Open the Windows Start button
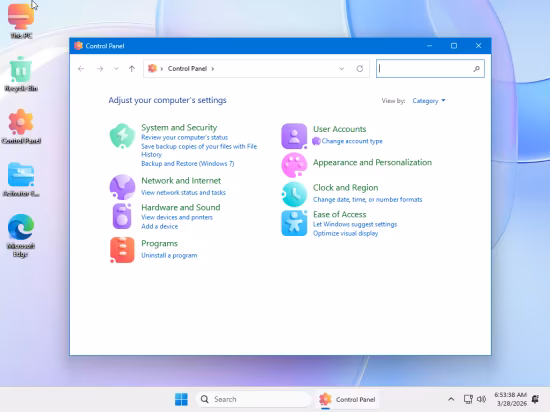Screen dimensions: 550x412 pos(181,399)
